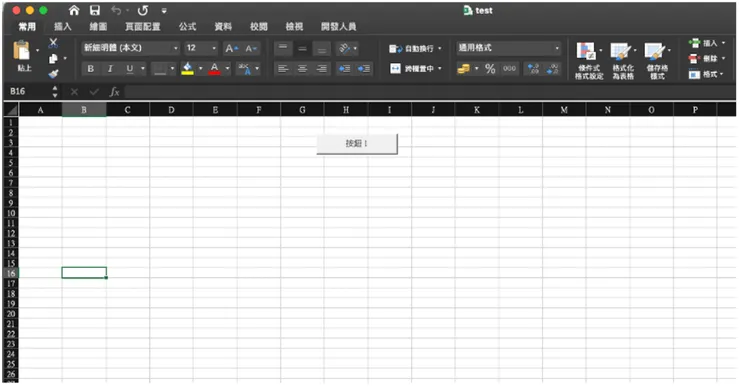Click the fx insert function icon
This screenshot has height=387, width=740.
pos(114,92)
